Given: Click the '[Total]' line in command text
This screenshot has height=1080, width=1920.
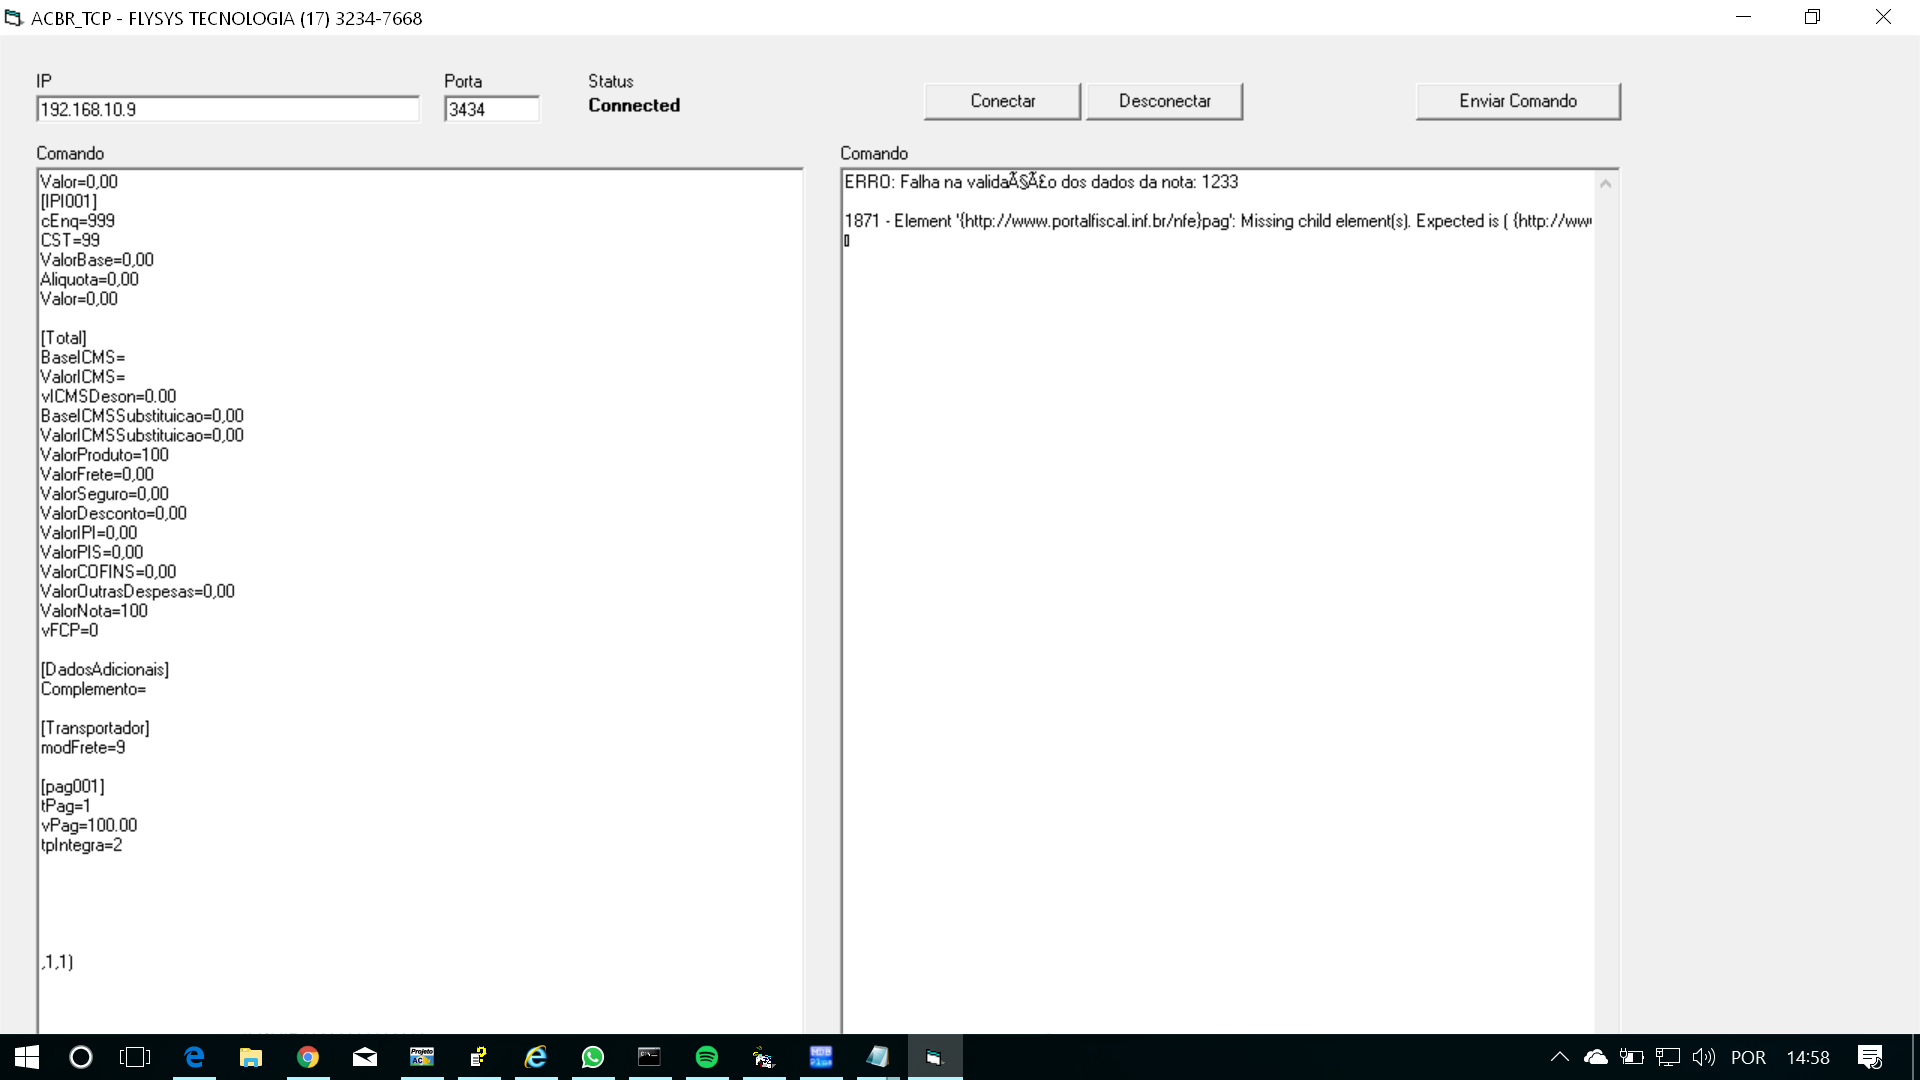Looking at the screenshot, I should (64, 338).
